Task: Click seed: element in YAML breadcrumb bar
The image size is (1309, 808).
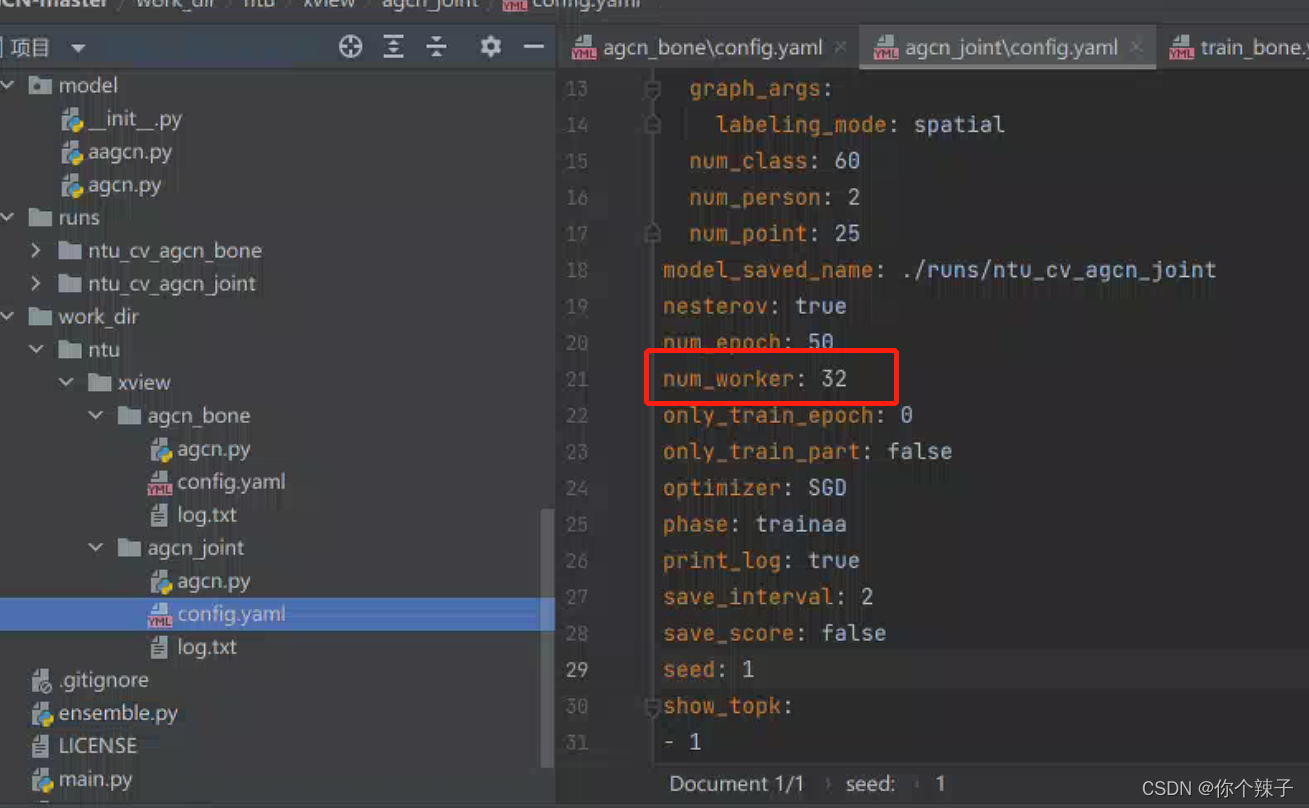Action: click(870, 784)
